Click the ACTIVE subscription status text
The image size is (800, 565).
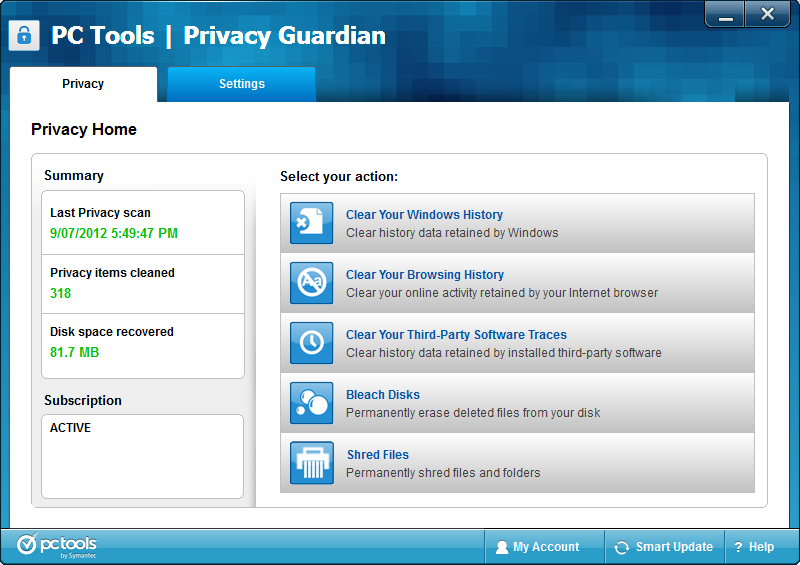[70, 428]
